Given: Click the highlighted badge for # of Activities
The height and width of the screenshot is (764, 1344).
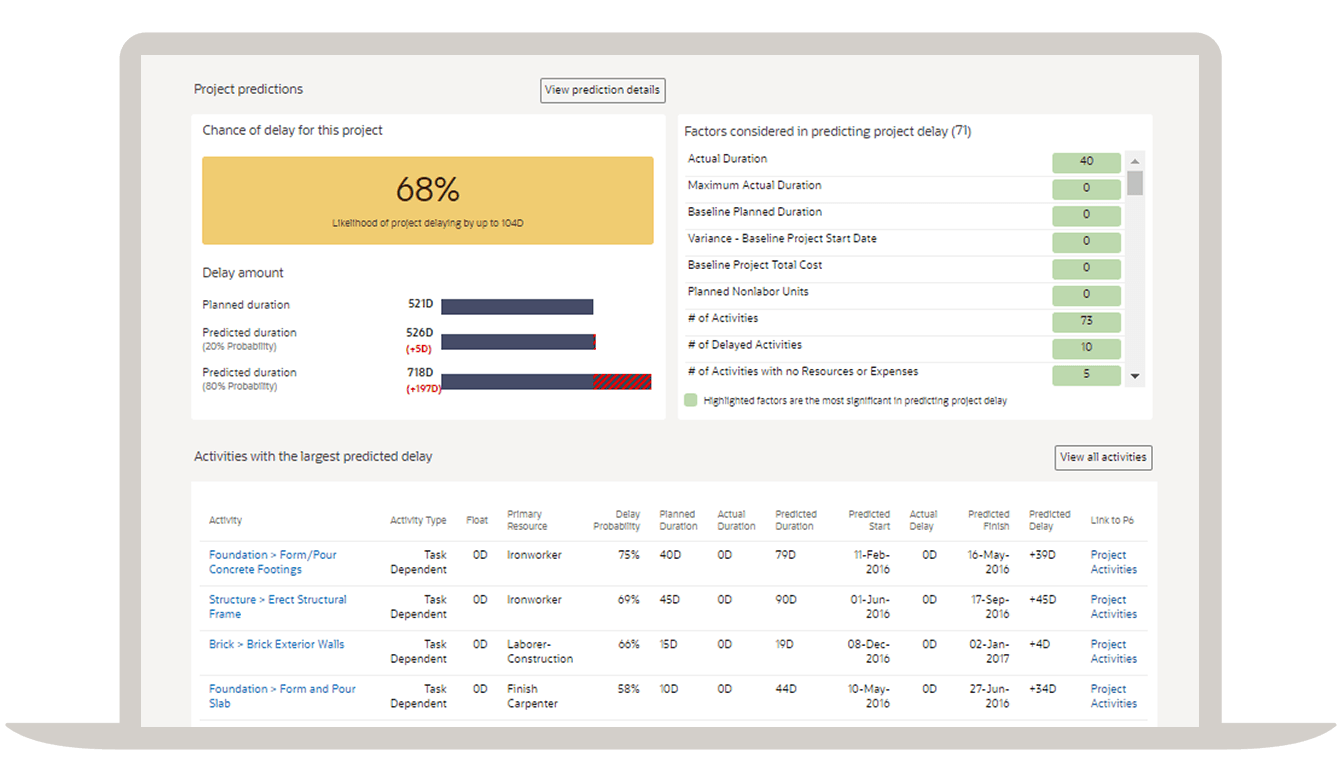Looking at the screenshot, I should [x=1086, y=321].
